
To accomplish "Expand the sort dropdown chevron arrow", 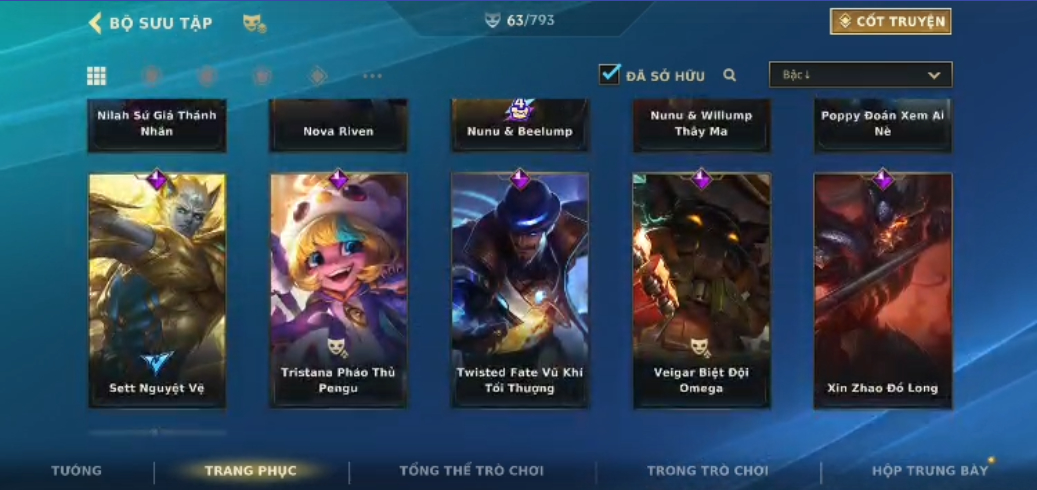I will (934, 75).
